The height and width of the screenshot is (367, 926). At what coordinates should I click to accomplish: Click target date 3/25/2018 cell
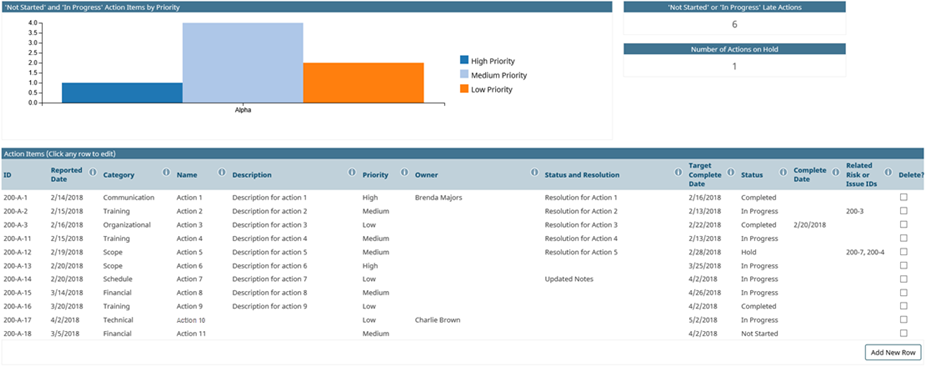(705, 265)
